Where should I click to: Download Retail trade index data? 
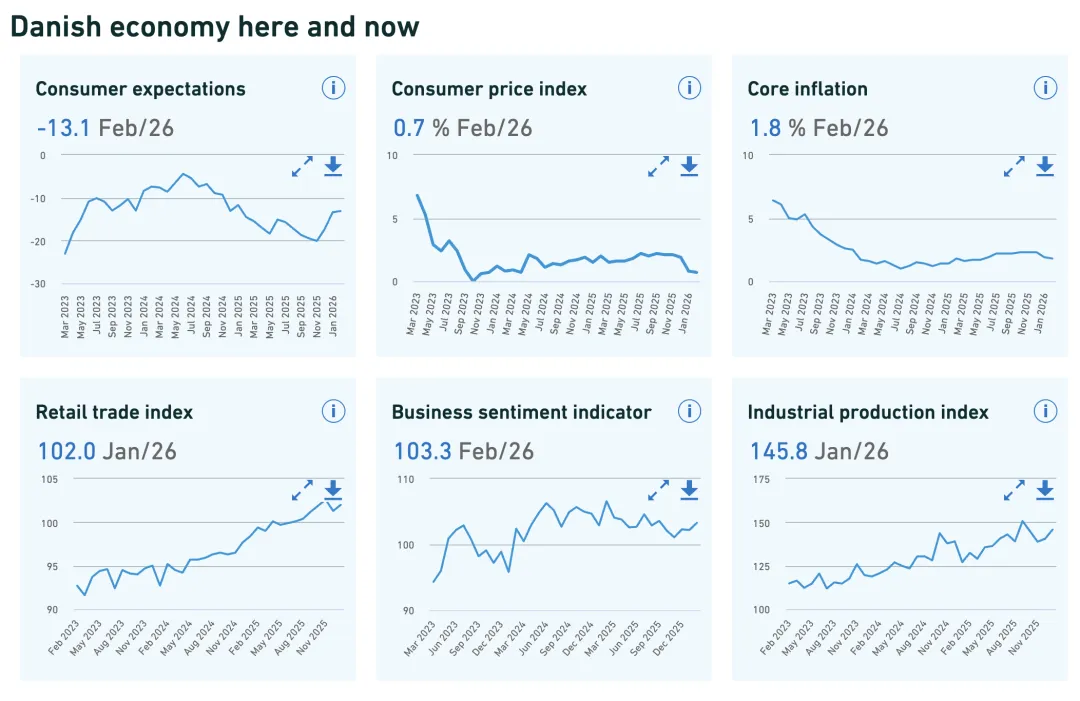(x=333, y=489)
